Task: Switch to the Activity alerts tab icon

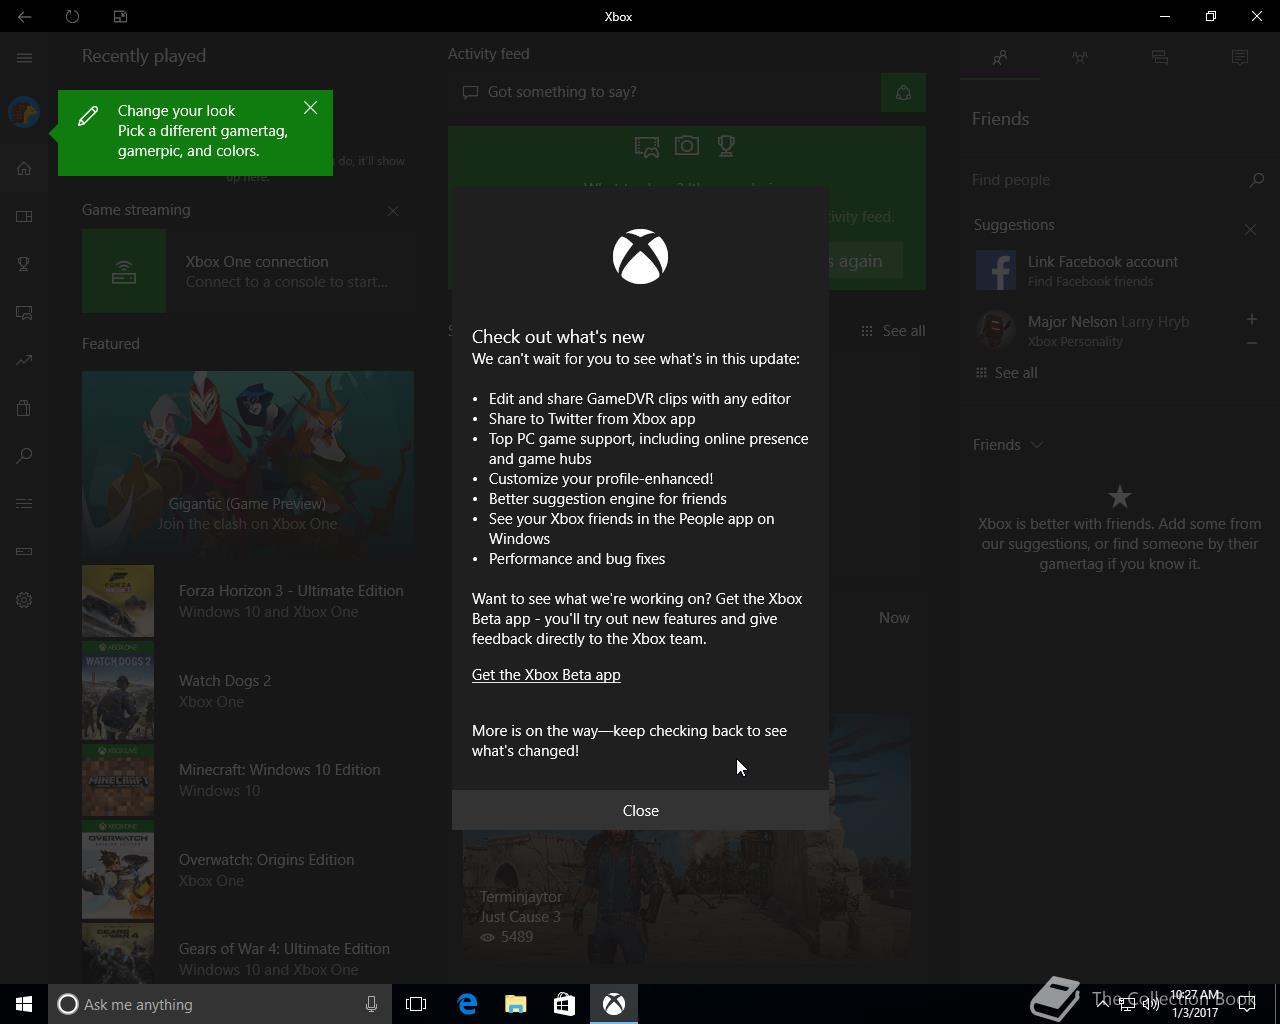Action: click(x=1240, y=58)
